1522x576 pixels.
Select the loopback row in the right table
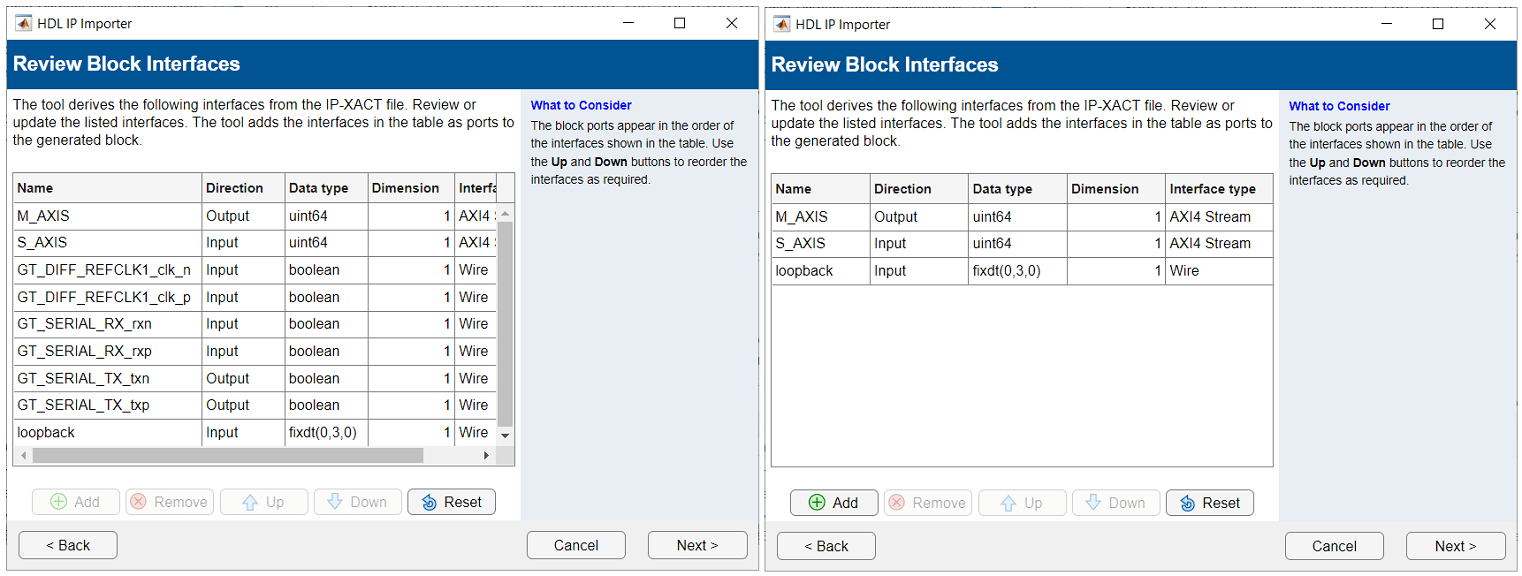point(805,271)
